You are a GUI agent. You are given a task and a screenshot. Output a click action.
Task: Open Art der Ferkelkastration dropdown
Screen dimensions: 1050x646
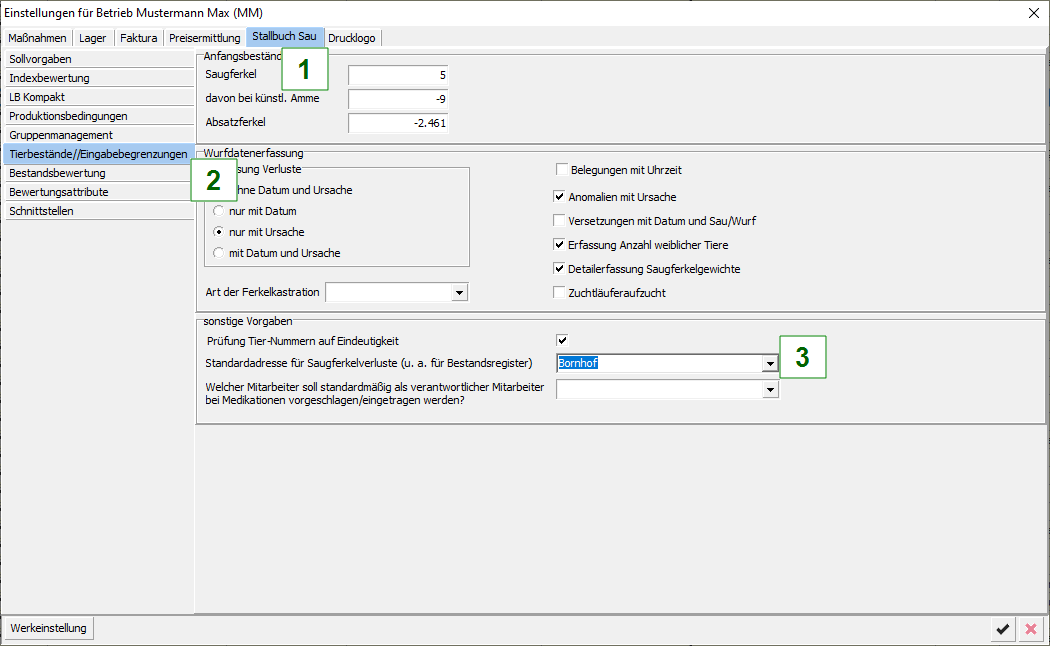point(459,292)
